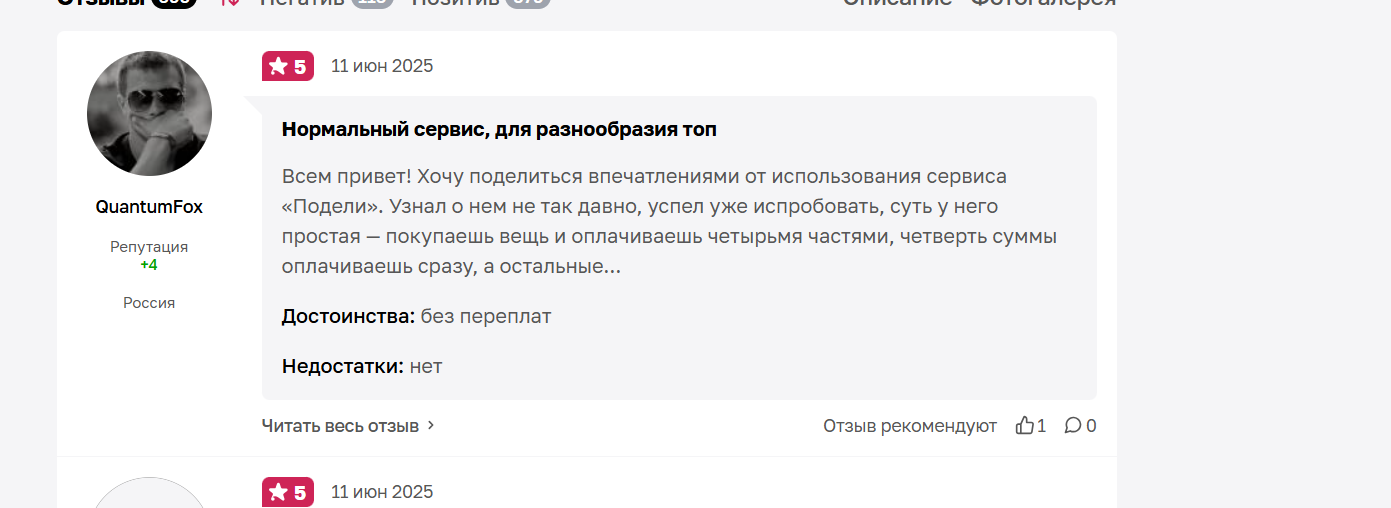Filter reviews by Позитив tab

pyautogui.click(x=455, y=3)
